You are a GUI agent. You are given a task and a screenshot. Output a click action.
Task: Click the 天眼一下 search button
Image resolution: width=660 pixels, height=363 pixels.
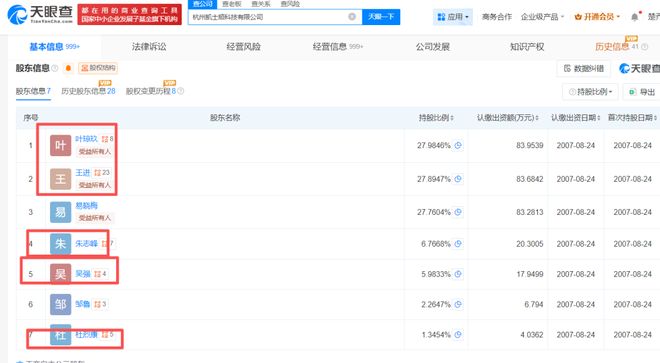381,17
